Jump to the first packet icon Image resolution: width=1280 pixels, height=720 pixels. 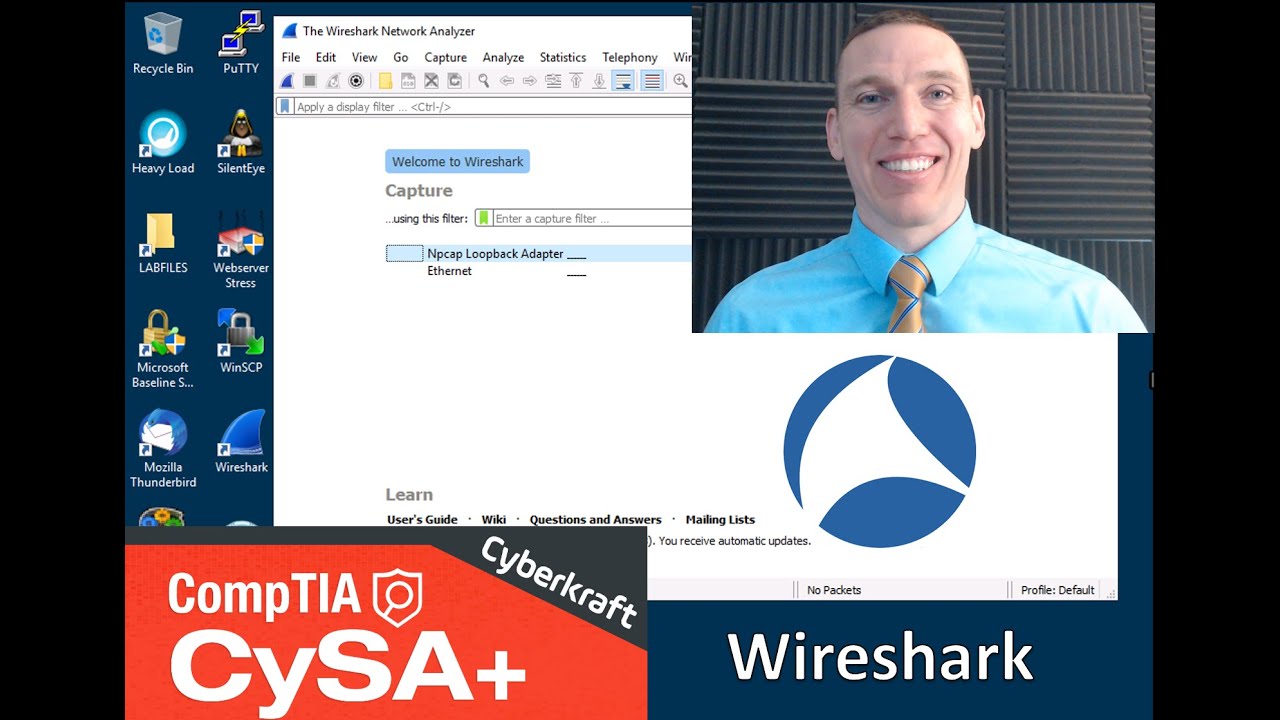pyautogui.click(x=576, y=81)
